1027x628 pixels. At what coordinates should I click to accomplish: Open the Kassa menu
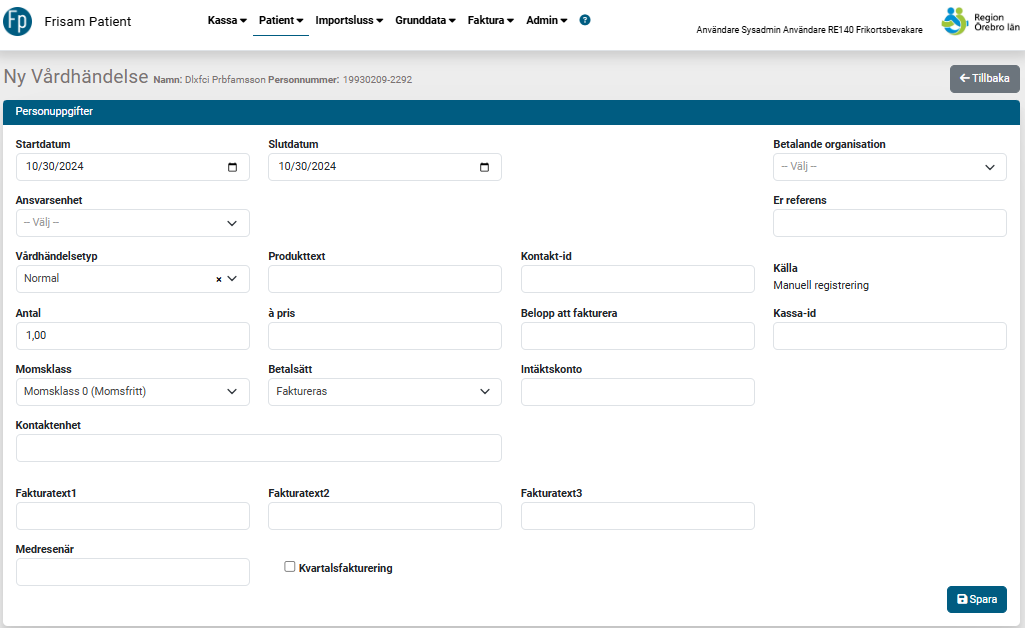[x=227, y=20]
